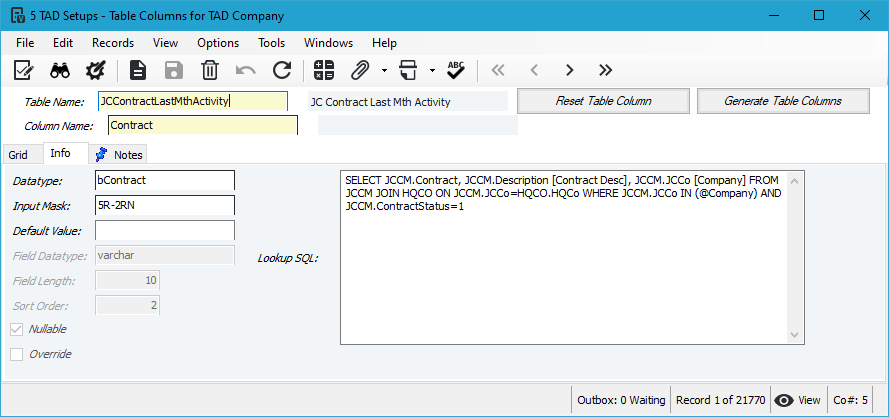Click the paperclip attachments icon
The image size is (889, 417).
[x=359, y=70]
